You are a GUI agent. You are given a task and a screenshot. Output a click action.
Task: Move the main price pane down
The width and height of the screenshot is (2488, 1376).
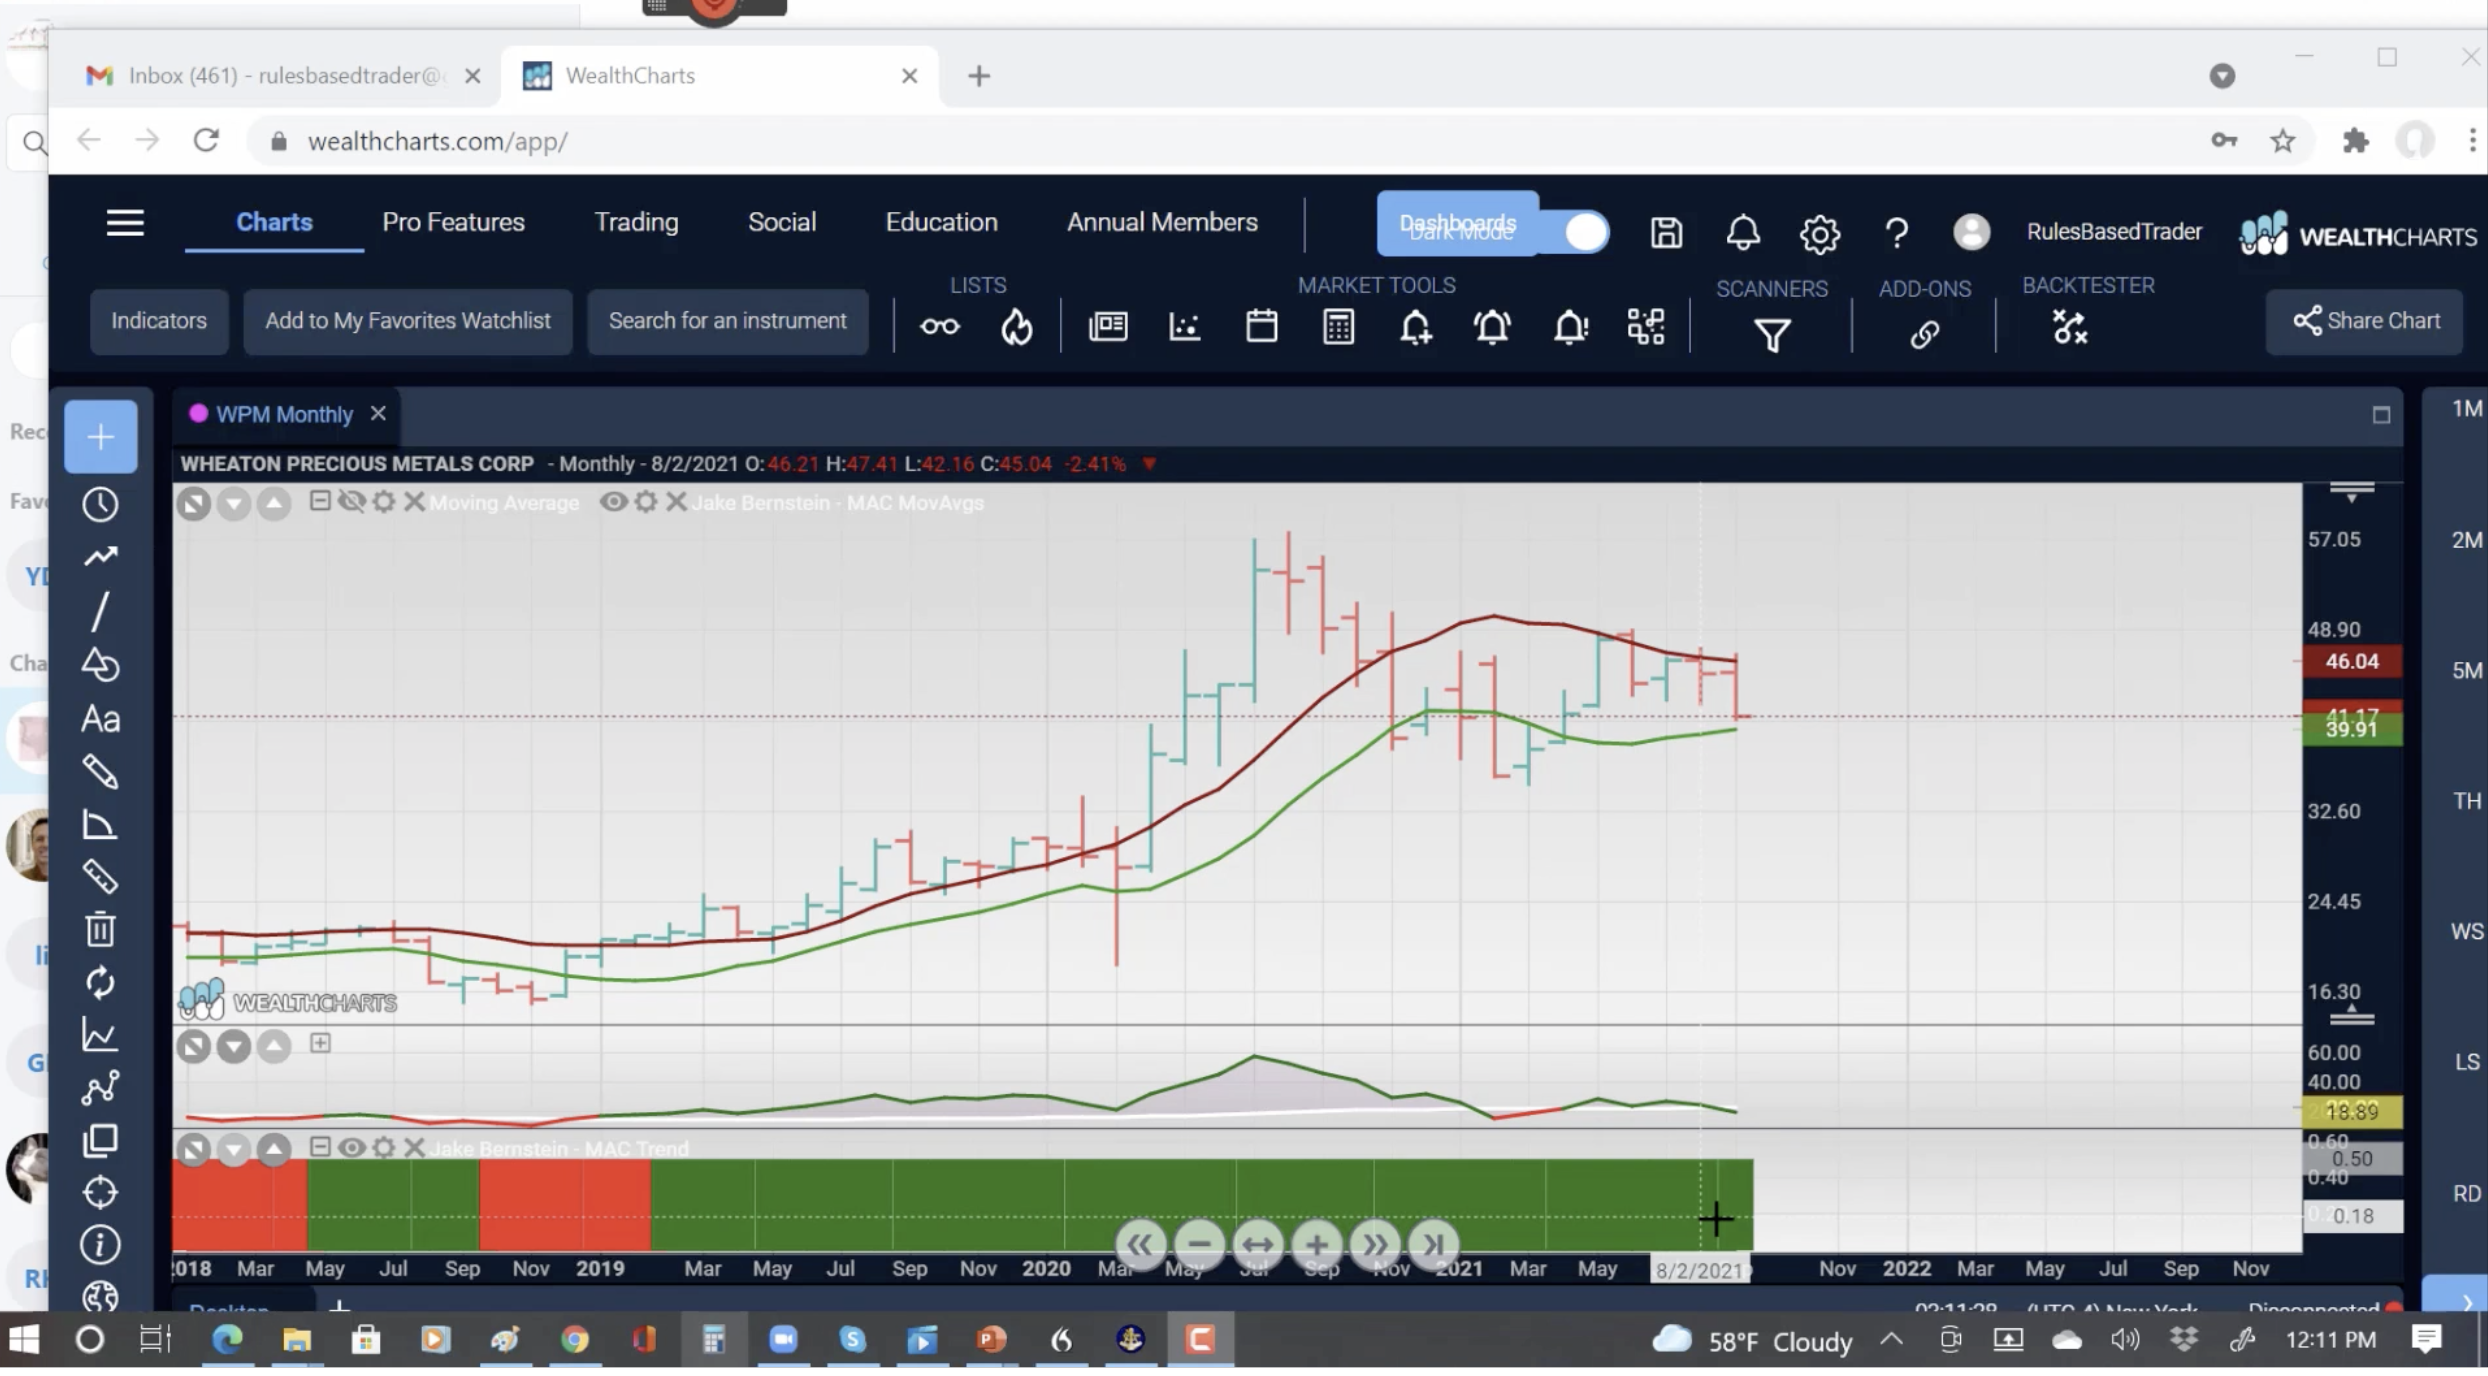tap(234, 503)
